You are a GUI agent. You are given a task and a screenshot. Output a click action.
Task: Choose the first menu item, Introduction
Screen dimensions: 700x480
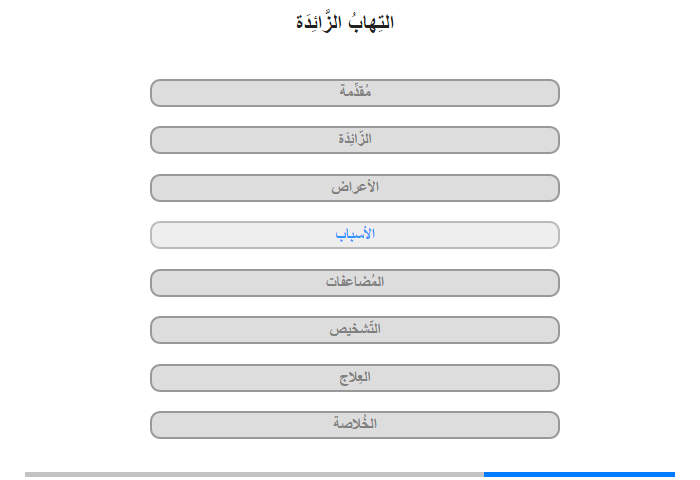(x=355, y=93)
